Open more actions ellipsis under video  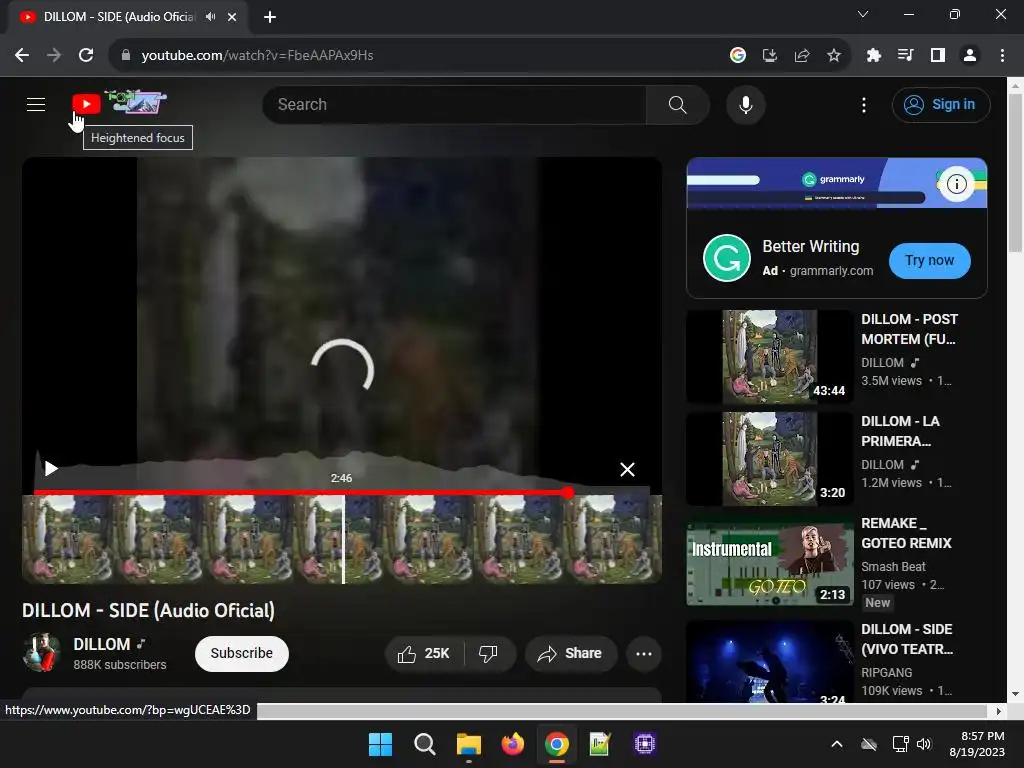click(643, 654)
